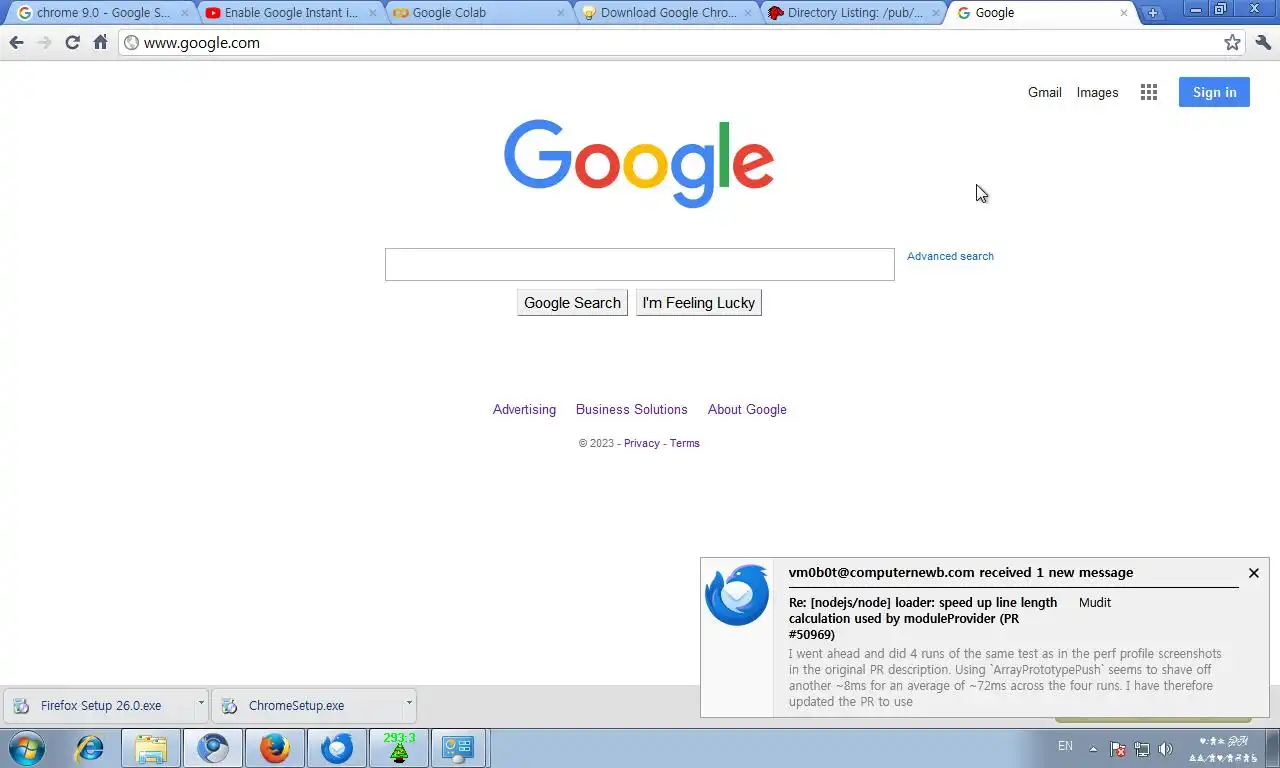Click the browser forward arrow
This screenshot has width=1280, height=768.
click(44, 42)
